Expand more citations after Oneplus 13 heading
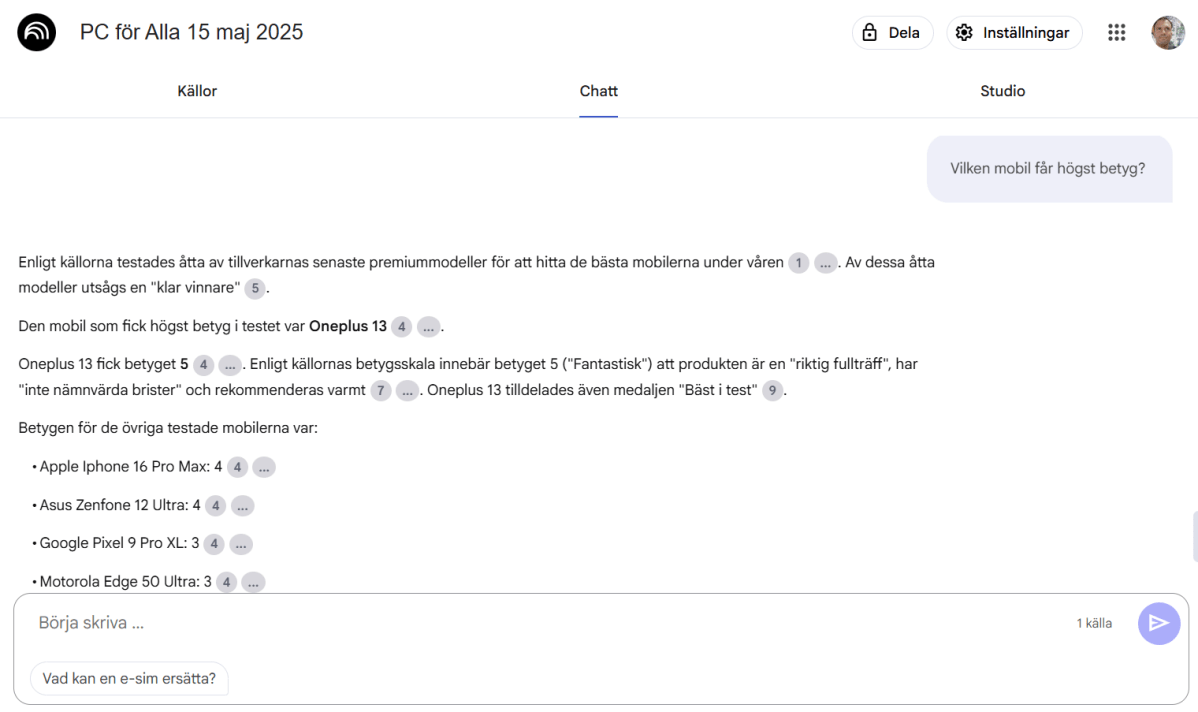The width and height of the screenshot is (1198, 712). coord(429,327)
